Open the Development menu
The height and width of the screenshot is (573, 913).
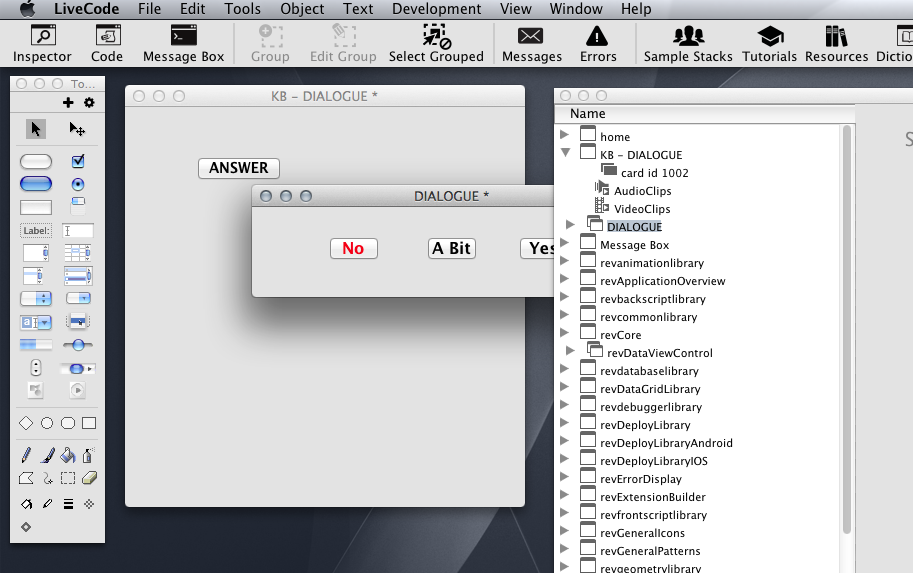click(x=436, y=9)
